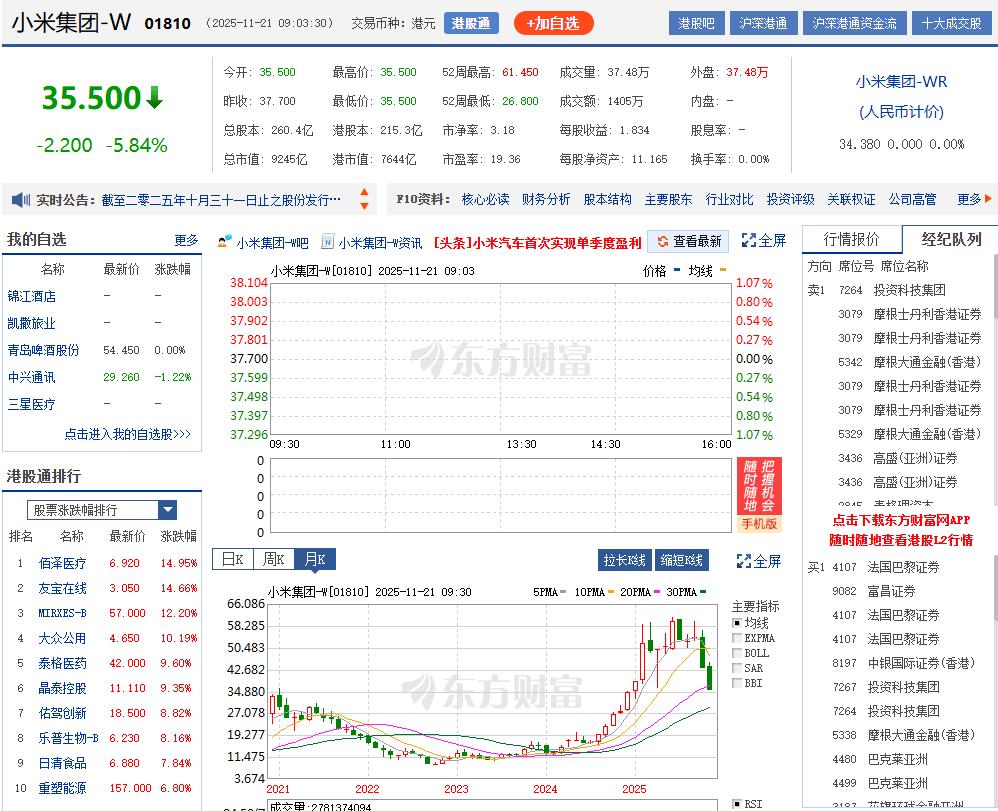Click the 小米集团-W资讯 news icon

[328, 241]
